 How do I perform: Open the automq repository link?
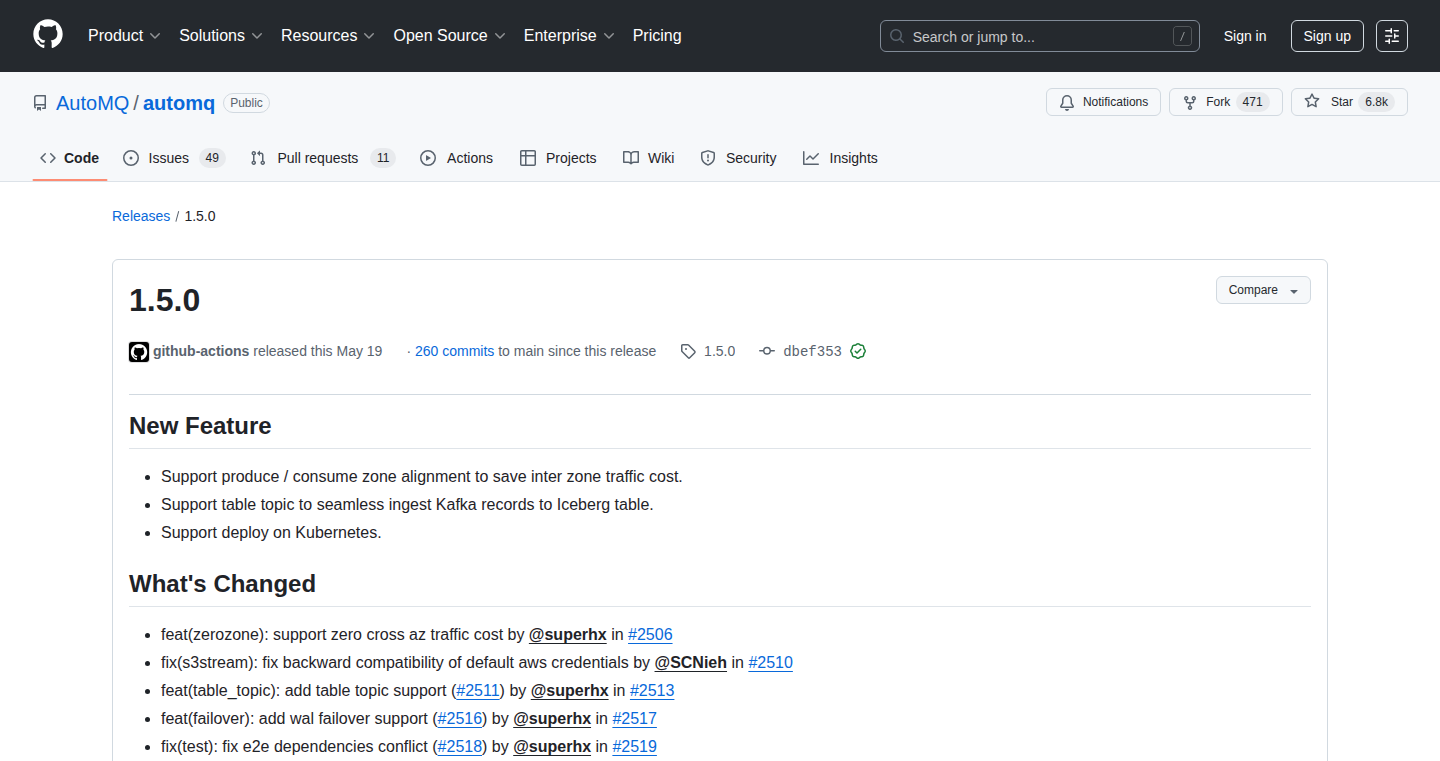pos(179,103)
